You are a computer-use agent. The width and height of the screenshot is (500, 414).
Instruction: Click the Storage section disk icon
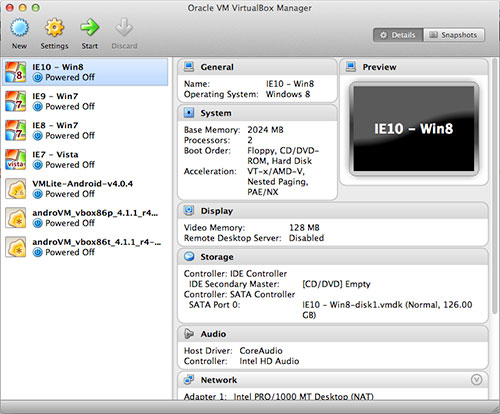point(189,256)
